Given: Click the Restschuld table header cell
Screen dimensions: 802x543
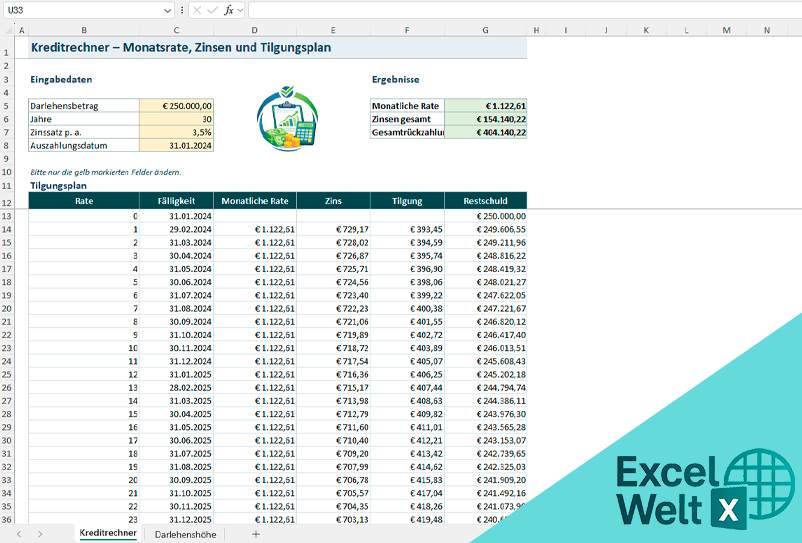Looking at the screenshot, I should point(485,201).
